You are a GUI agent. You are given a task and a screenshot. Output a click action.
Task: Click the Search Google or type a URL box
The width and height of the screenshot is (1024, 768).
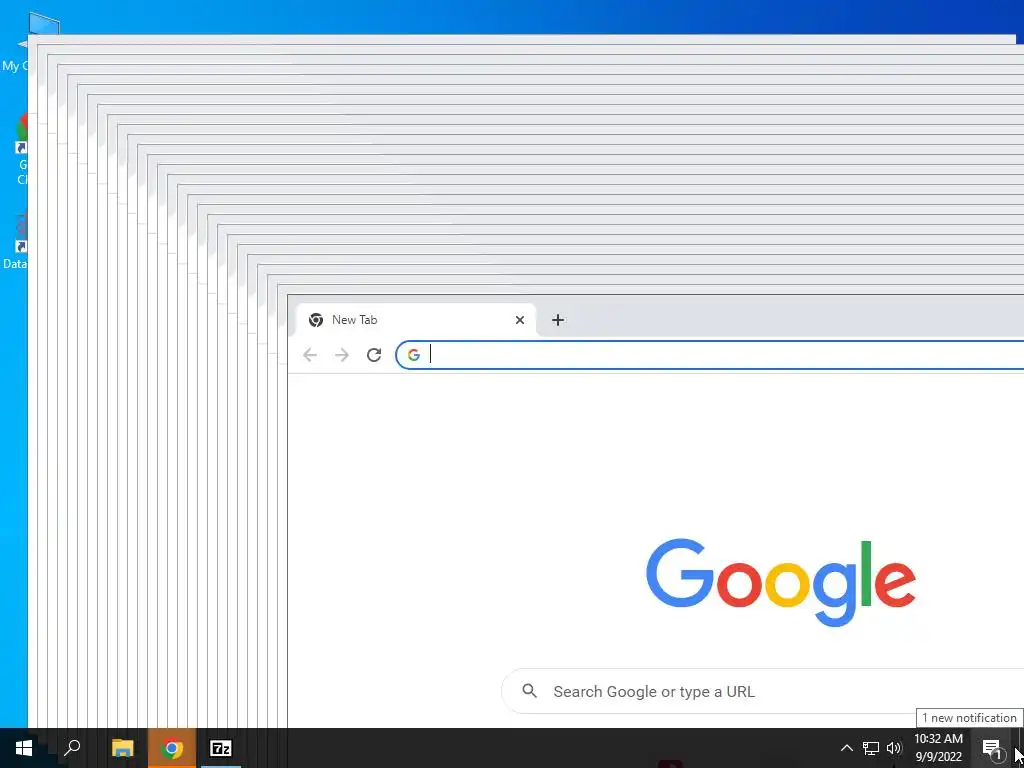pyautogui.click(x=762, y=692)
